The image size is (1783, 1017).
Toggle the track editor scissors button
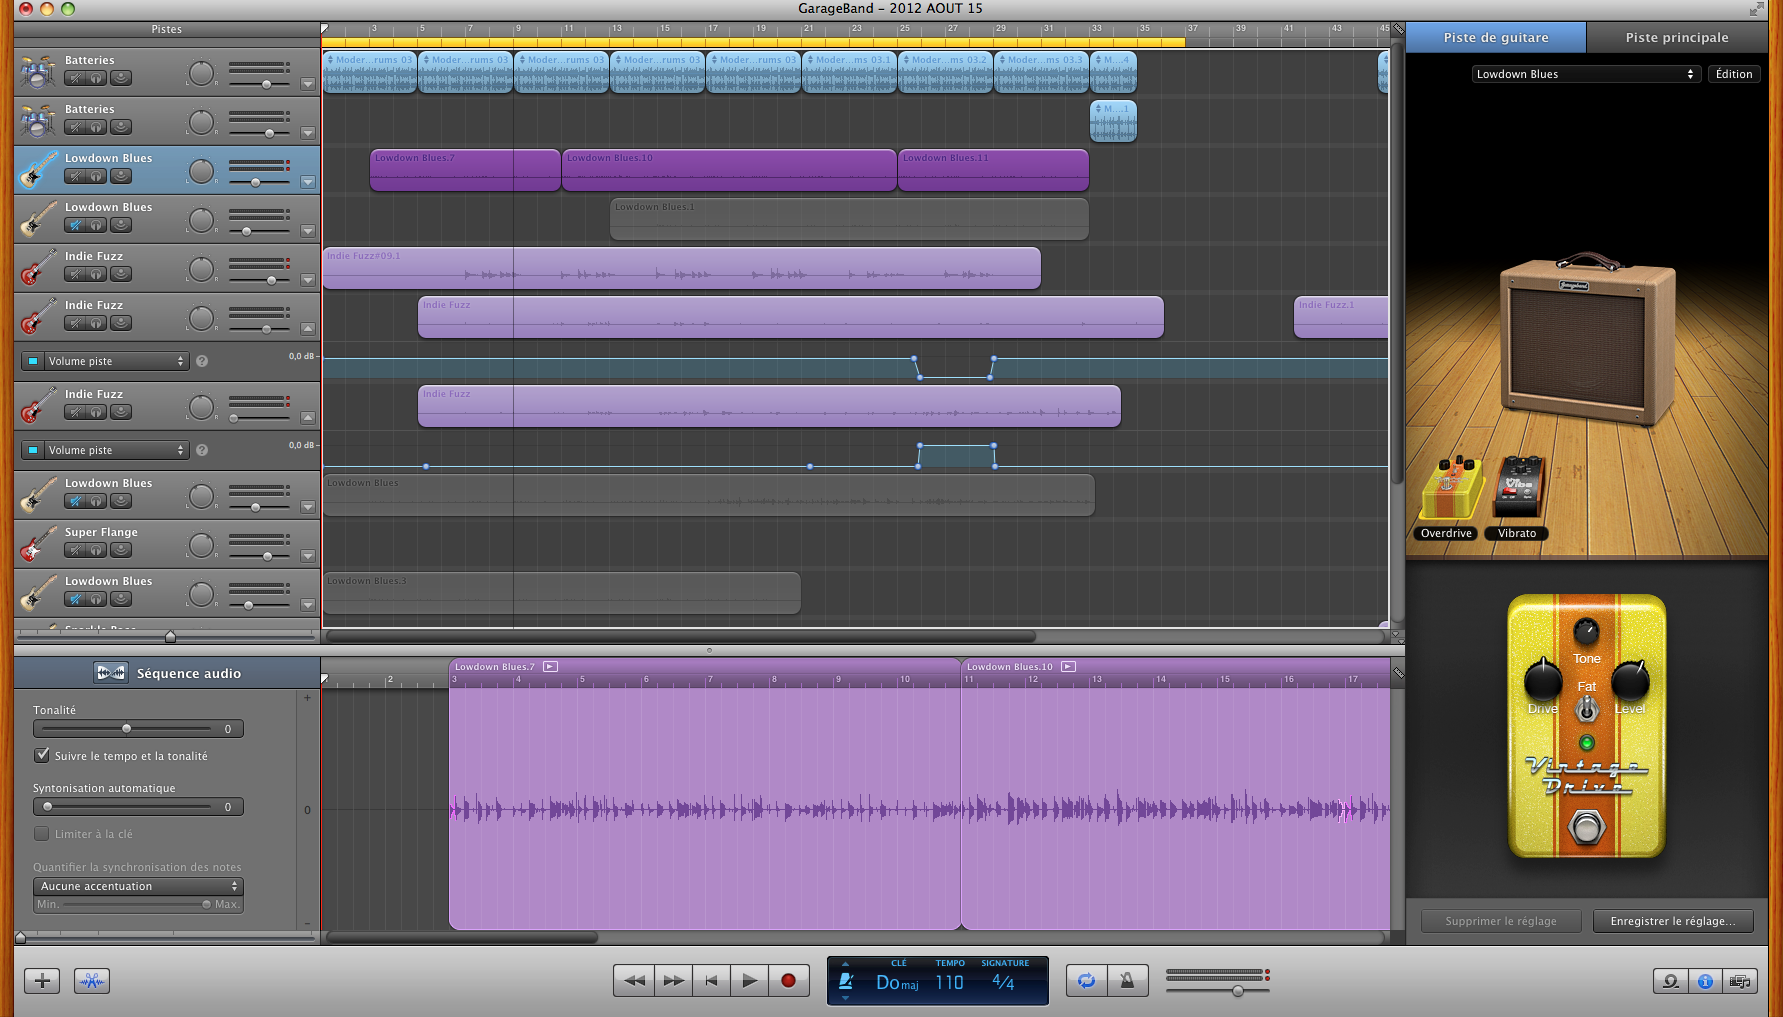[92, 980]
